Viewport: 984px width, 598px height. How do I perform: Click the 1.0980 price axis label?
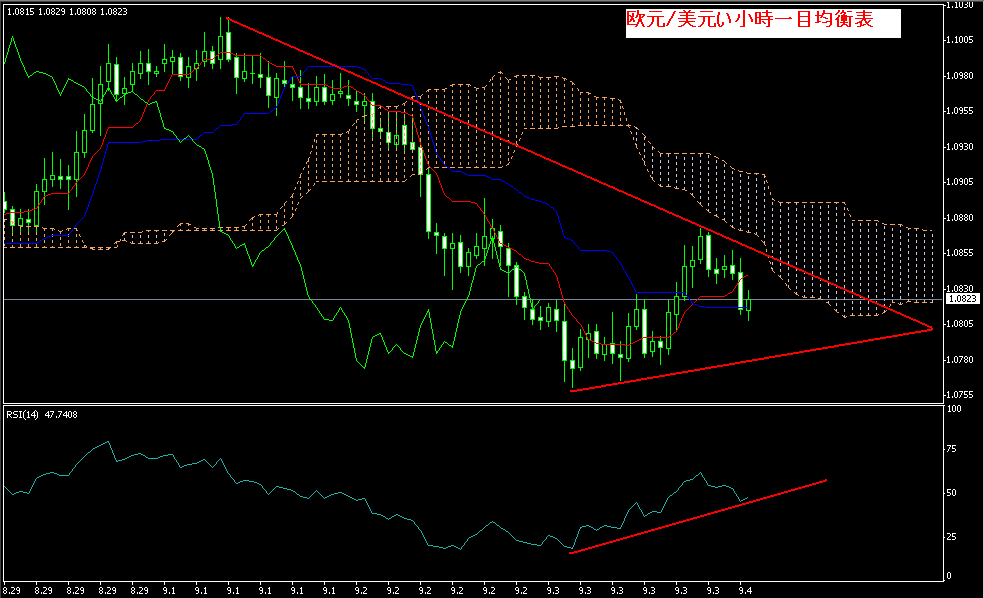pos(960,76)
